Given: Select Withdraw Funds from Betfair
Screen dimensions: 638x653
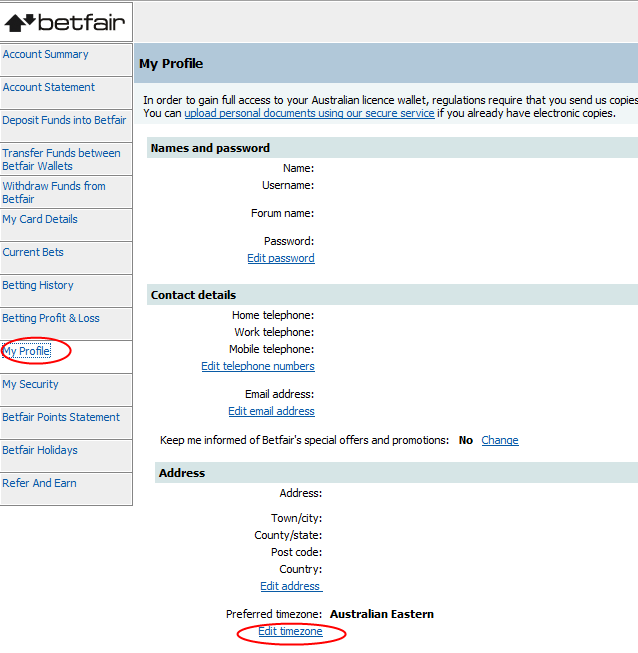Looking at the screenshot, I should [x=54, y=192].
